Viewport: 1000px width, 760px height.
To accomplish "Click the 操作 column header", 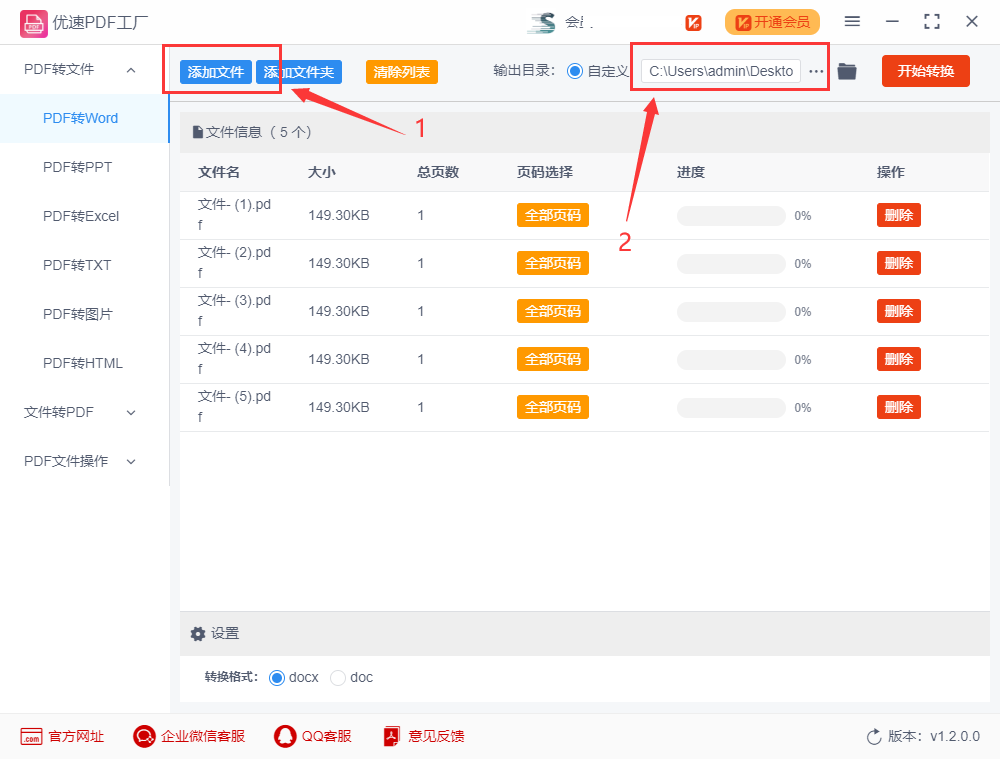I will (x=891, y=172).
